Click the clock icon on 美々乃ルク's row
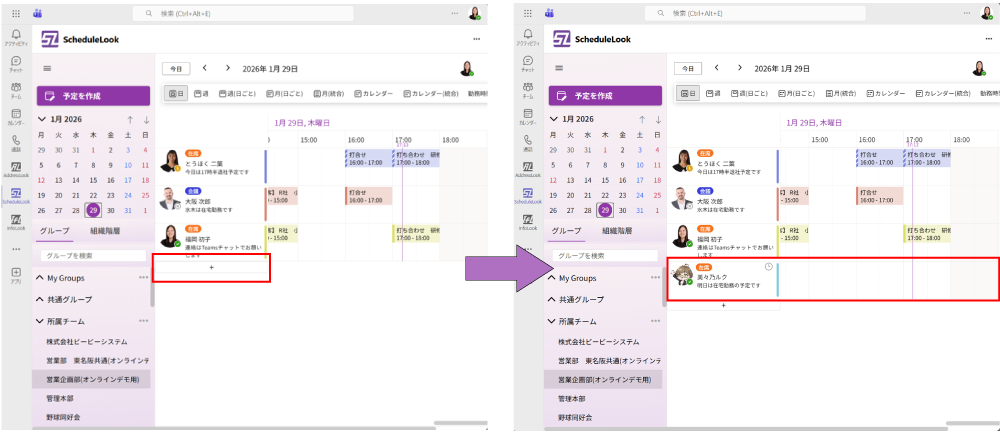 pos(768,267)
